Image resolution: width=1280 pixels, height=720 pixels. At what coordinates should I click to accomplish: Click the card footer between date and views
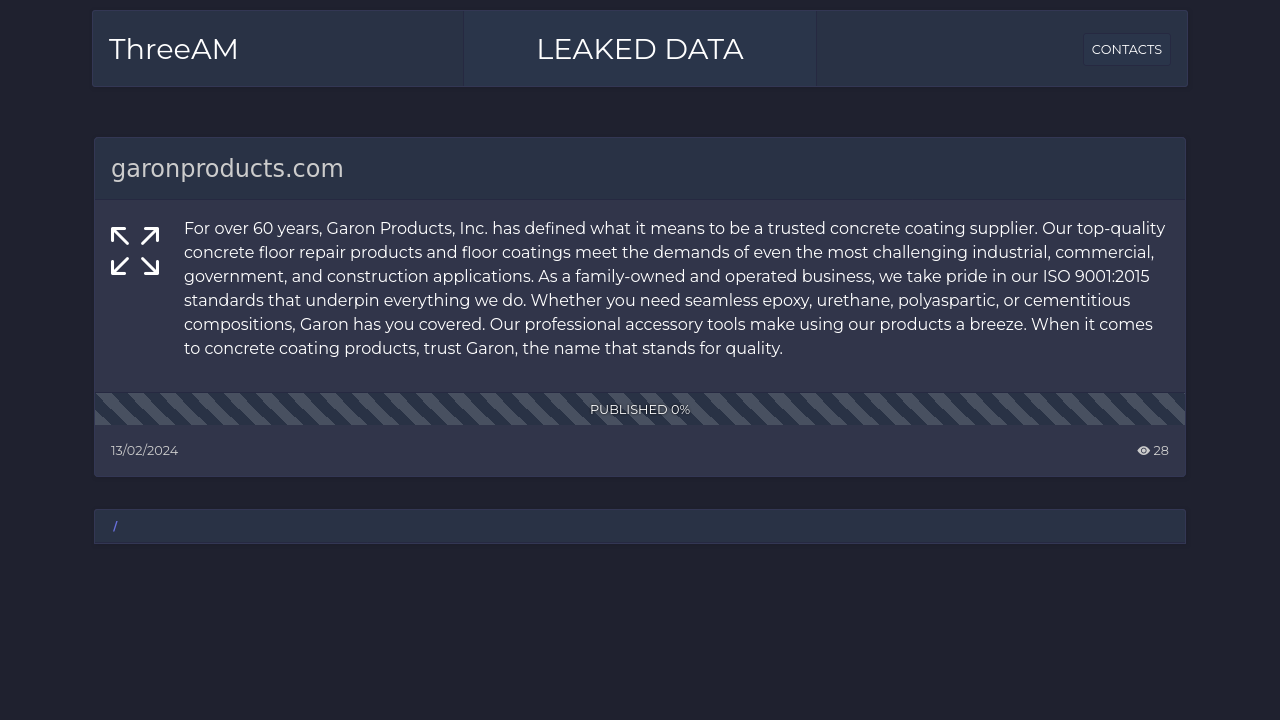pos(657,451)
